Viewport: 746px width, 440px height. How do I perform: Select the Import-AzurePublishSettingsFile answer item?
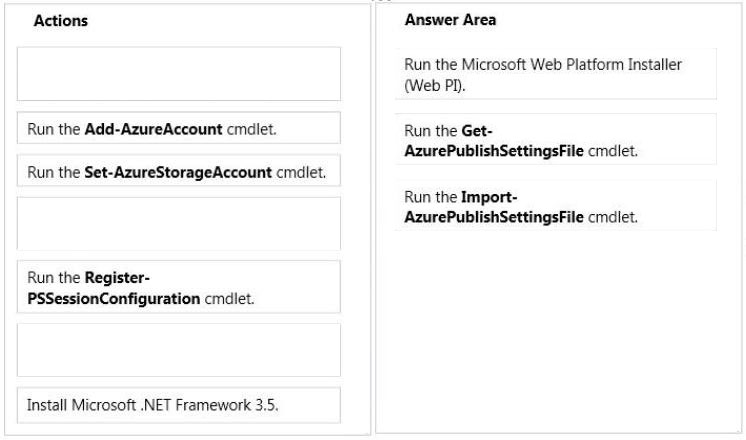coord(556,206)
